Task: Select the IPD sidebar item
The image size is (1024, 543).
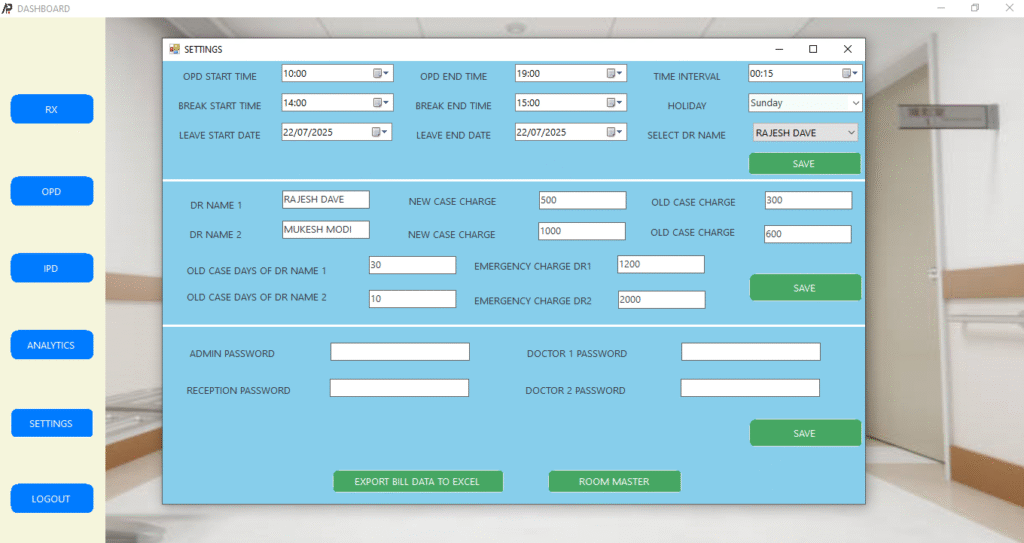Action: click(x=52, y=268)
